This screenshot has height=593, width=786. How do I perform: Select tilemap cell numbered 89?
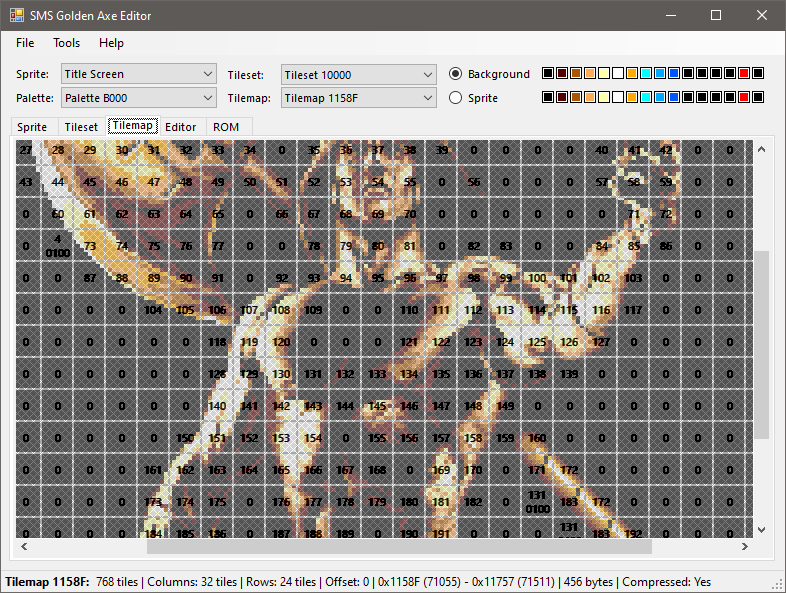tap(154, 278)
